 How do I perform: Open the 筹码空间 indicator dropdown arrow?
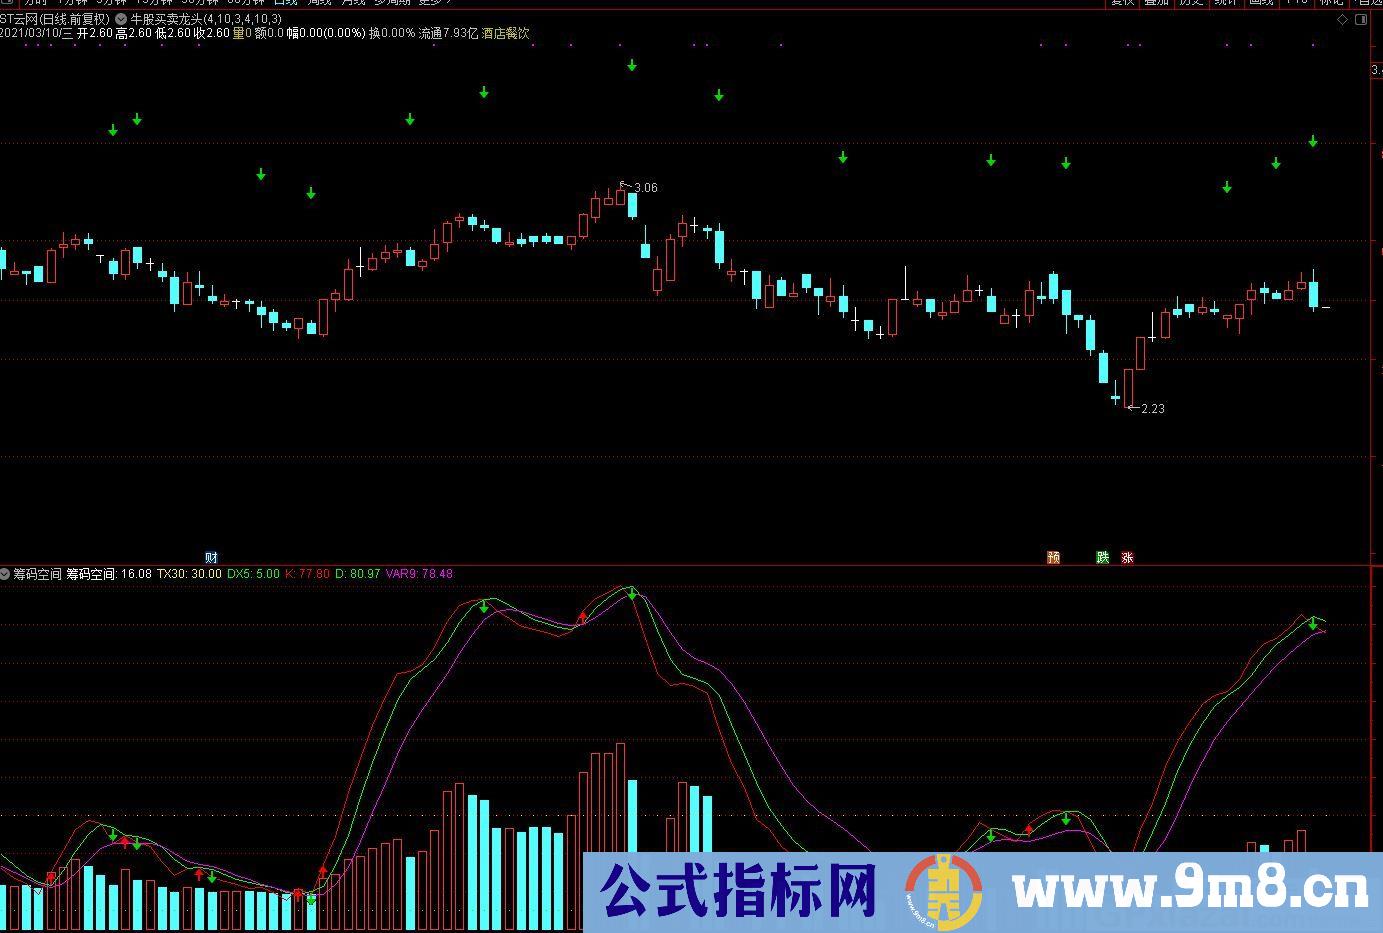pos(5,574)
